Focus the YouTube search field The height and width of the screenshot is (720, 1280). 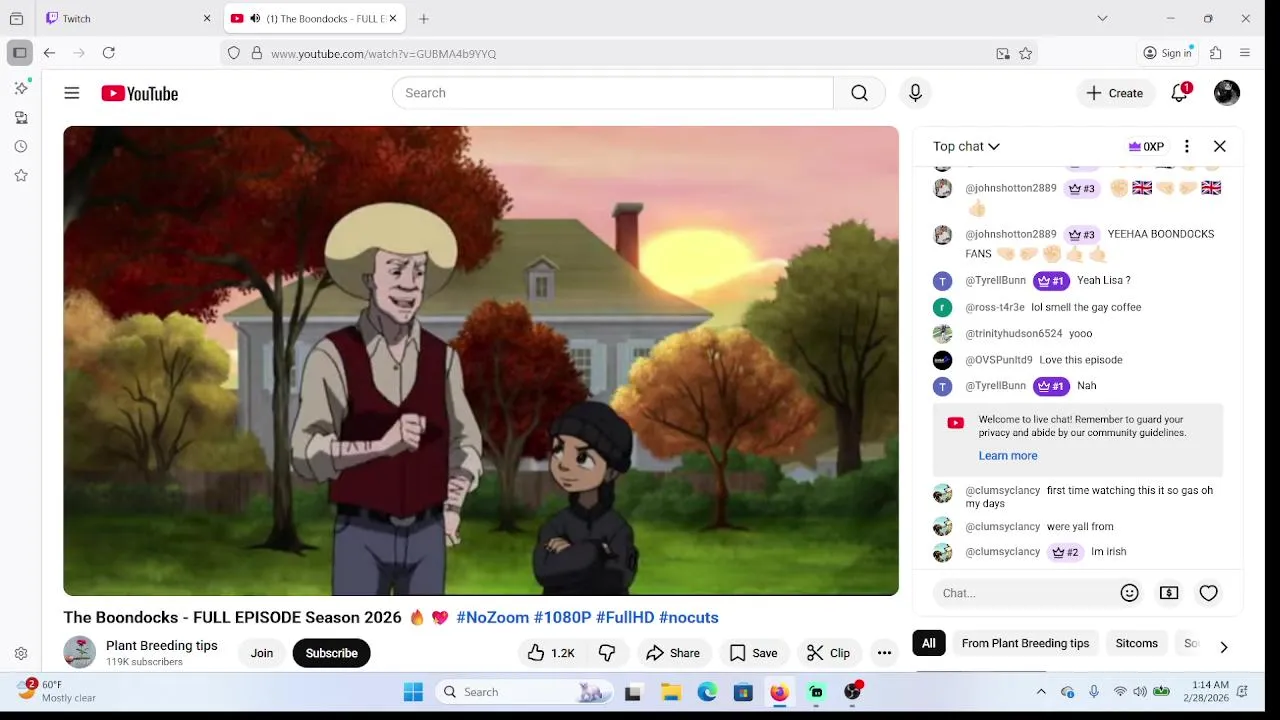coord(612,93)
